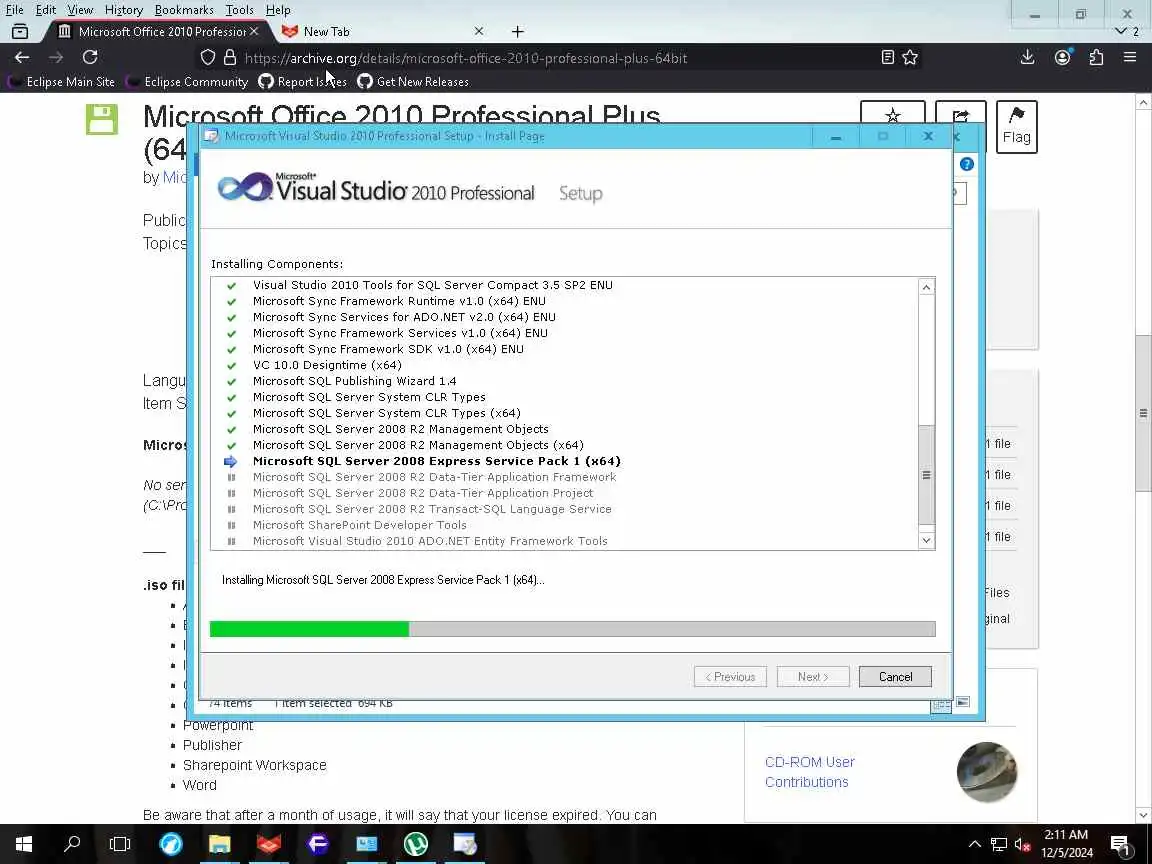Screen dimensions: 1152x864
Task: Click Get New Releases bookmark
Action: click(x=413, y=82)
